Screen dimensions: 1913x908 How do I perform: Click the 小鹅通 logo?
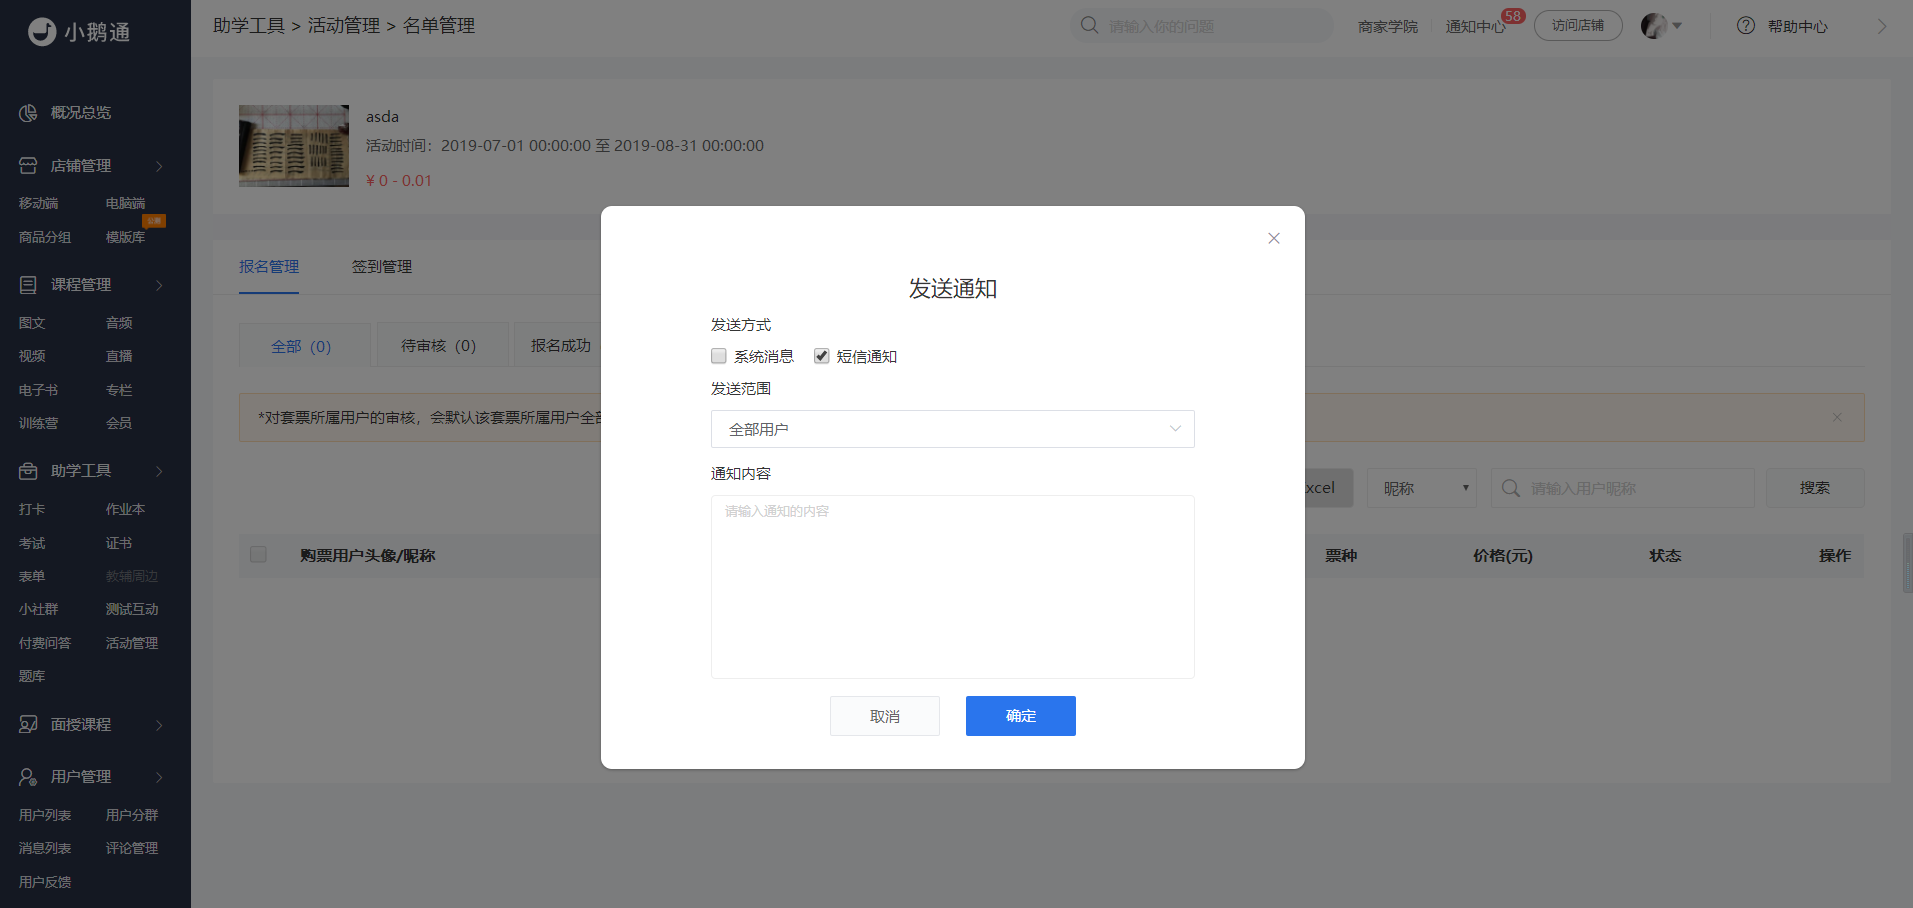tap(79, 32)
